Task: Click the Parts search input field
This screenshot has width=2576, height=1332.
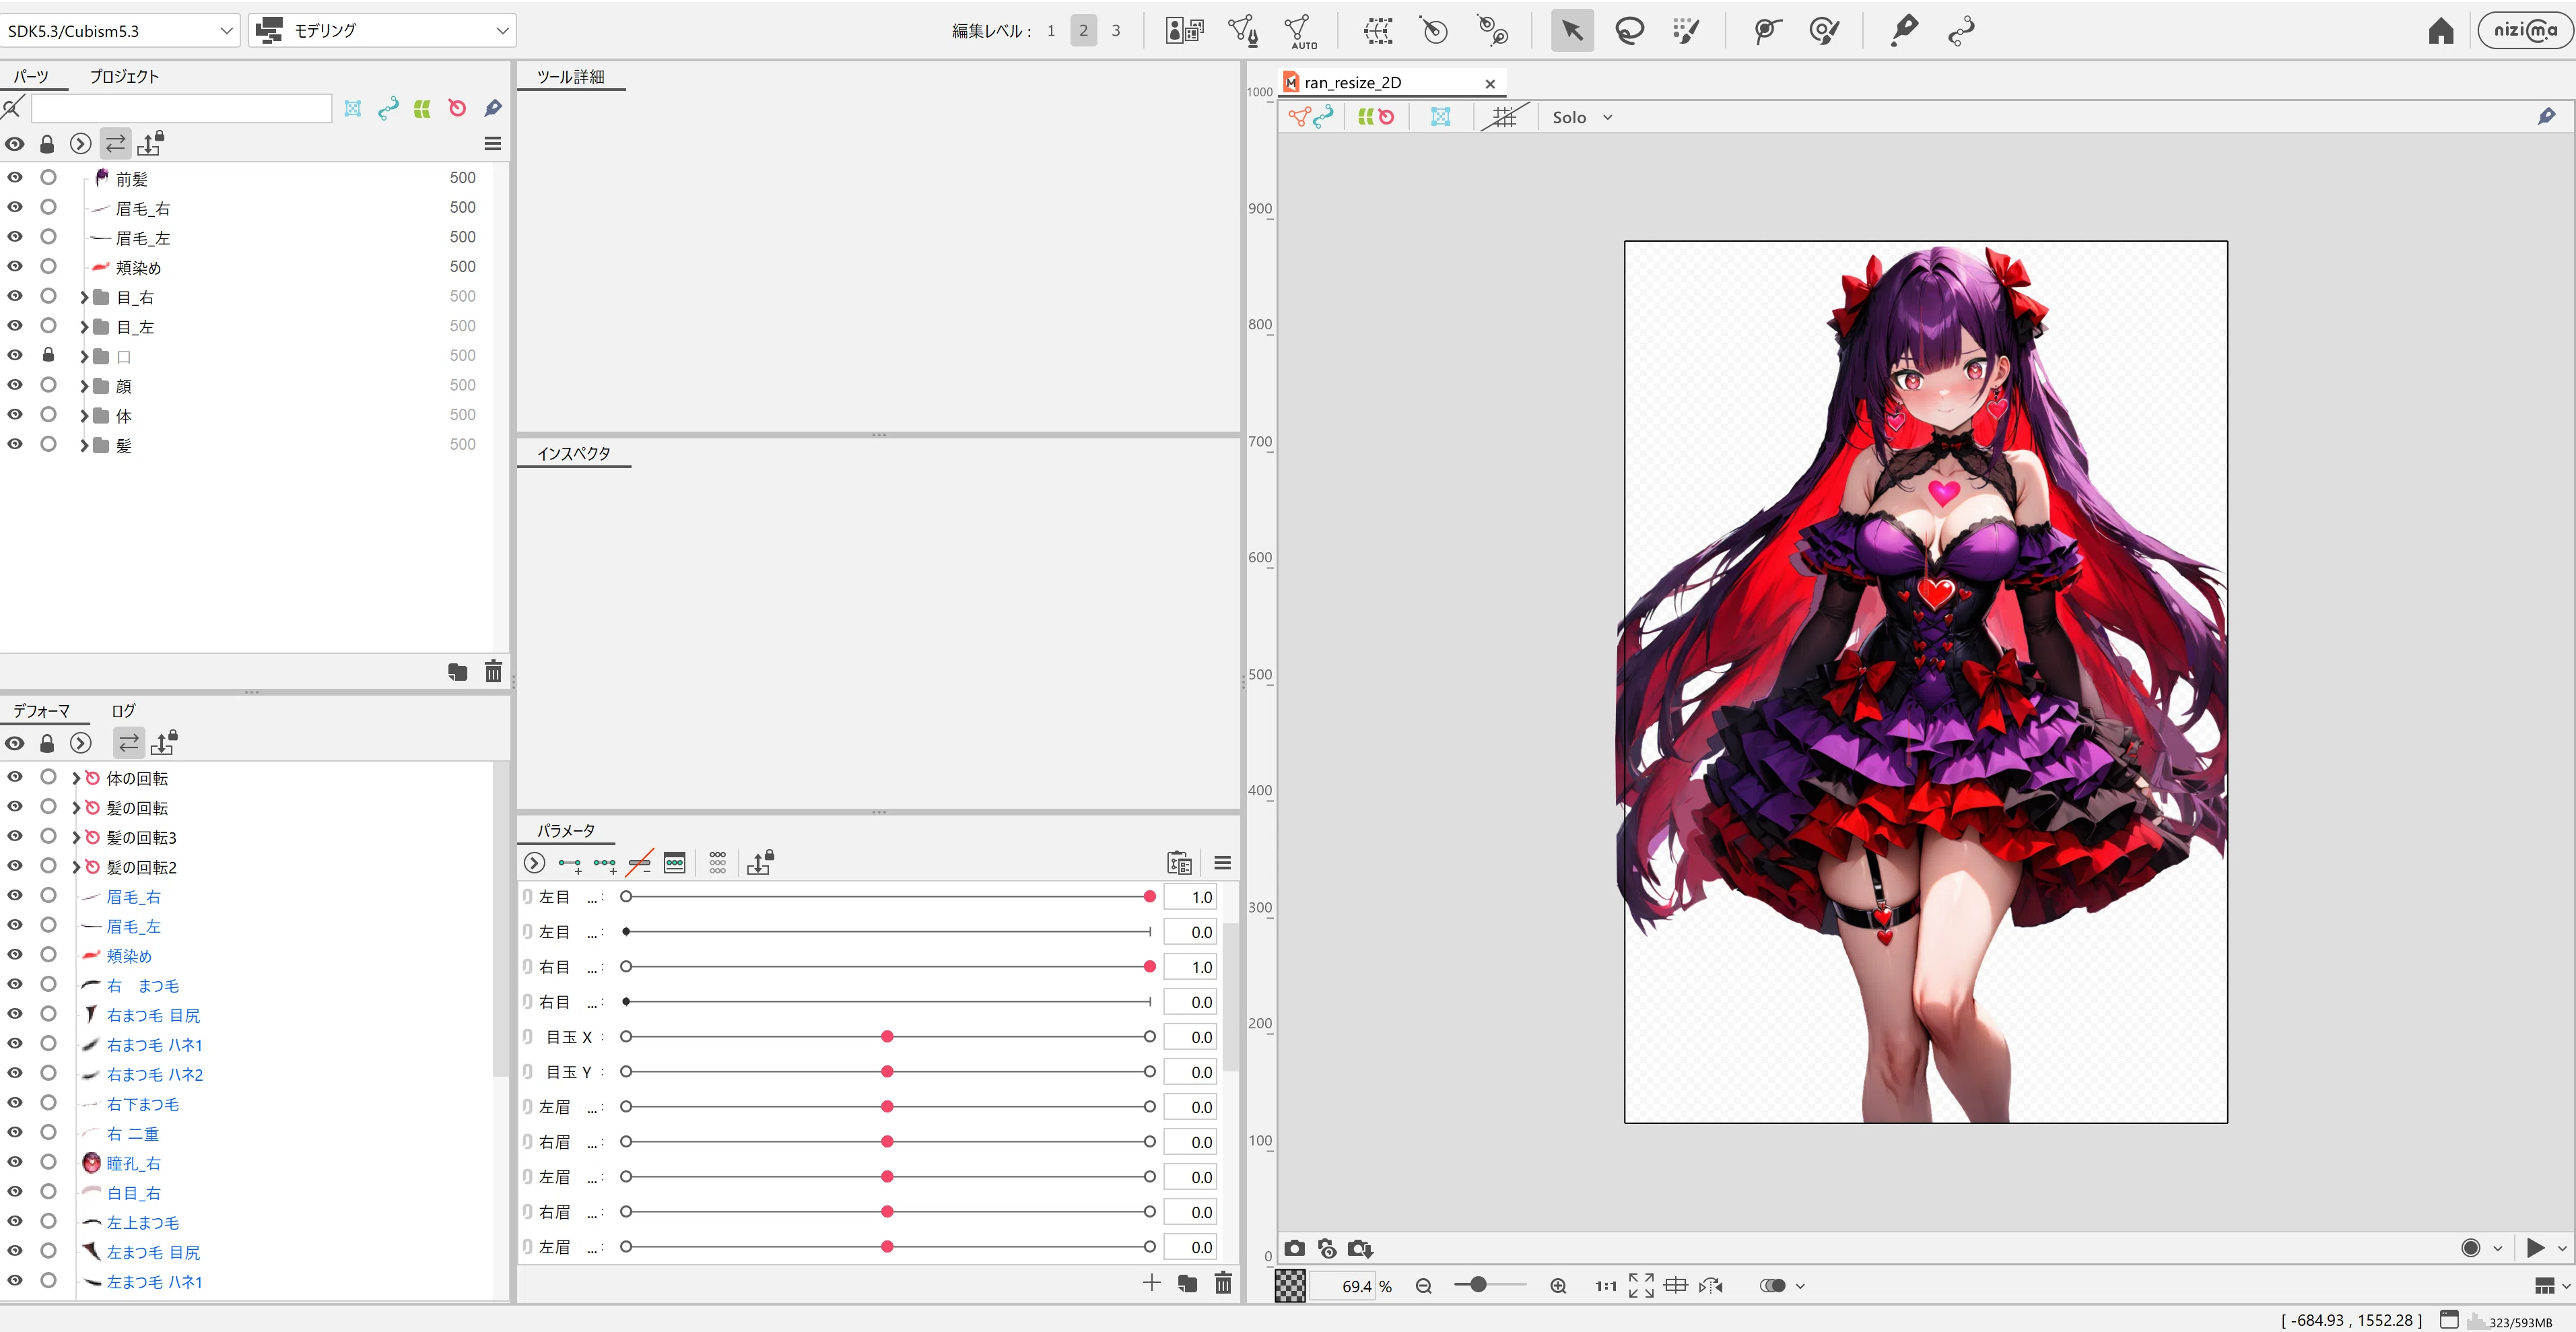Action: point(181,108)
